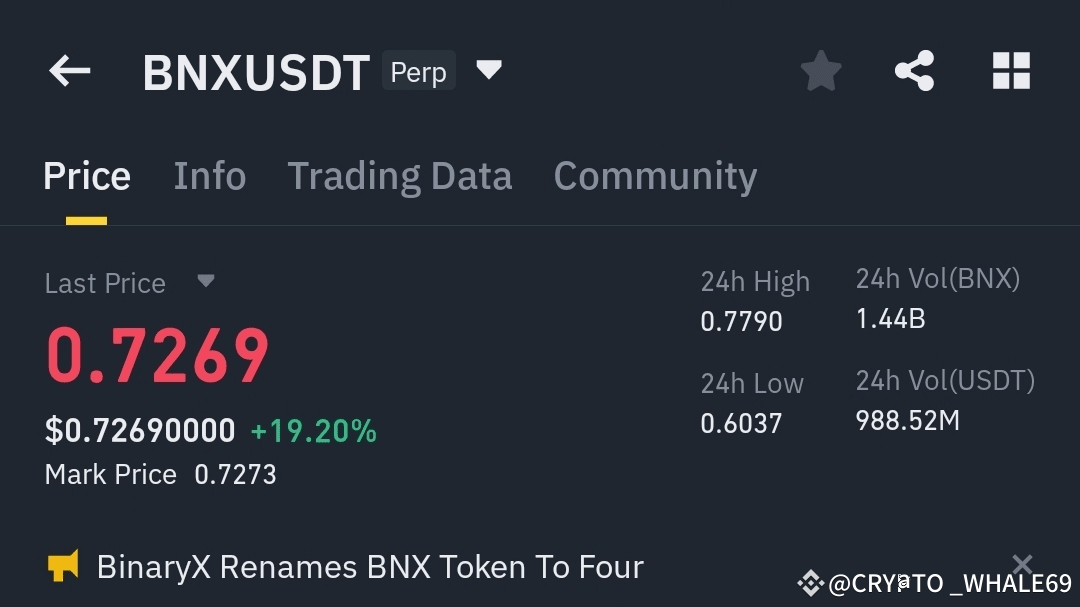Image resolution: width=1080 pixels, height=607 pixels.
Task: Click the back arrow to exit the chart
Action: coord(68,70)
